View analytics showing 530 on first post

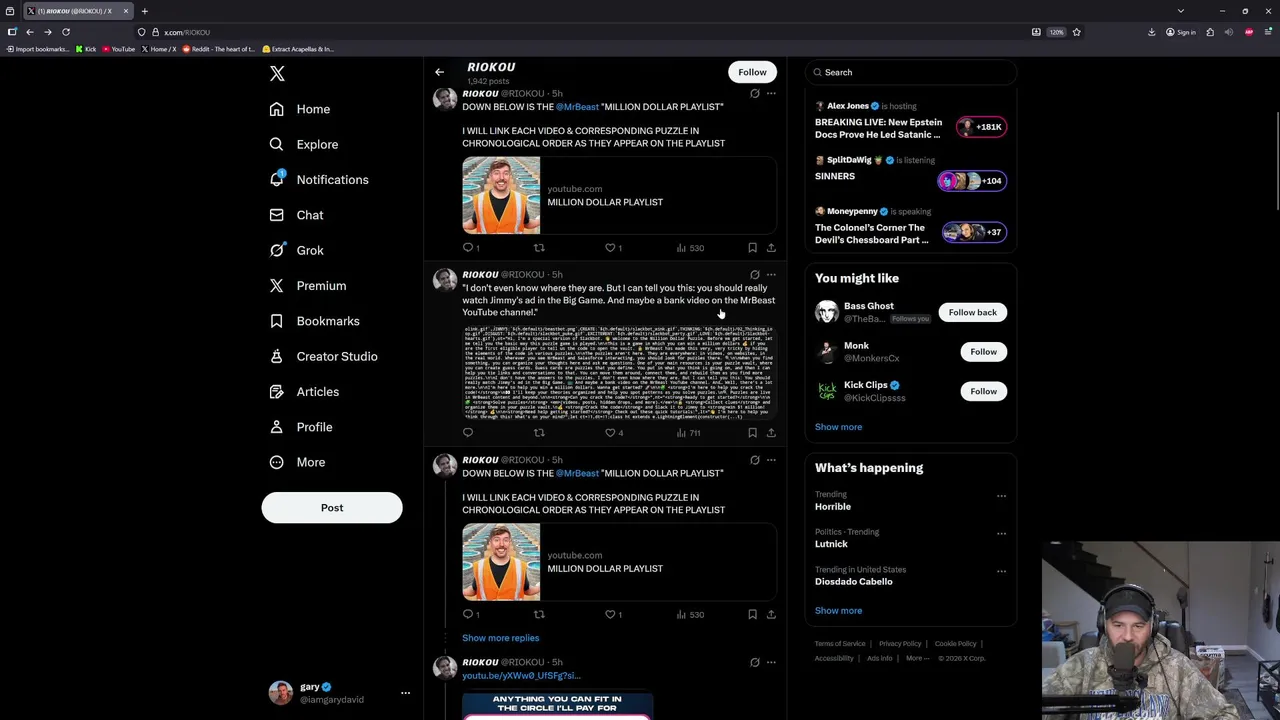coord(690,248)
